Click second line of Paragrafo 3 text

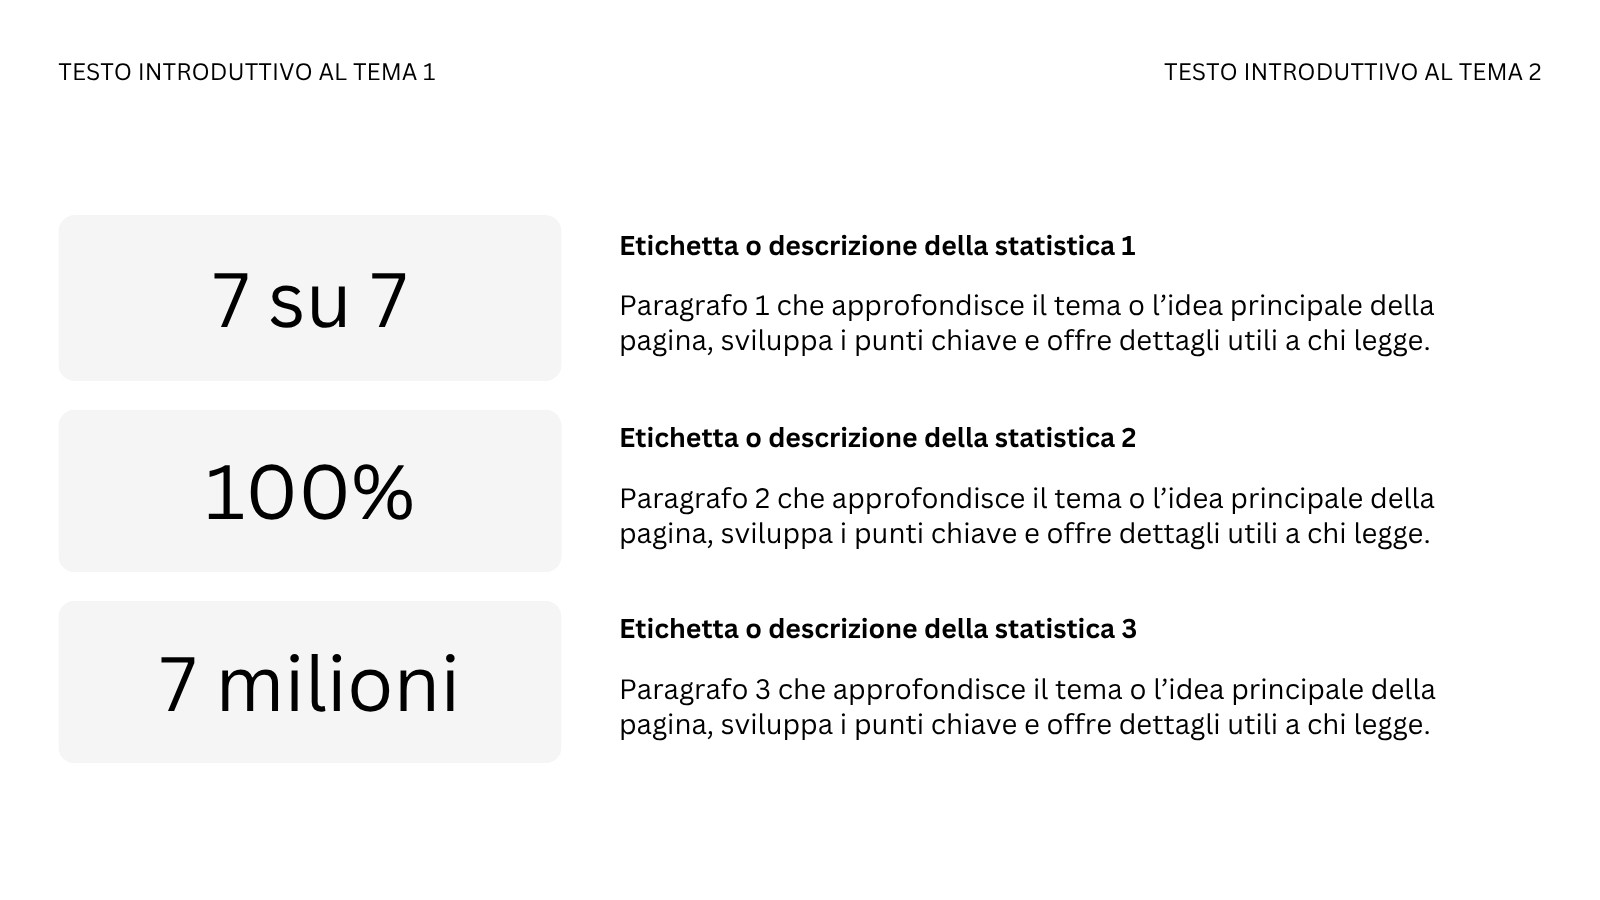(1024, 725)
